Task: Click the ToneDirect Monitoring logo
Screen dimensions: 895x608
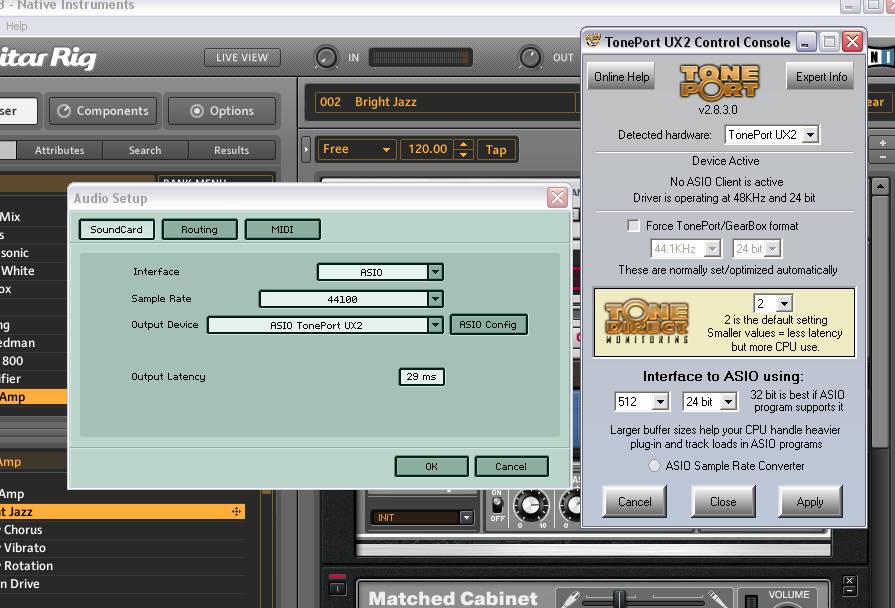Action: tap(647, 321)
